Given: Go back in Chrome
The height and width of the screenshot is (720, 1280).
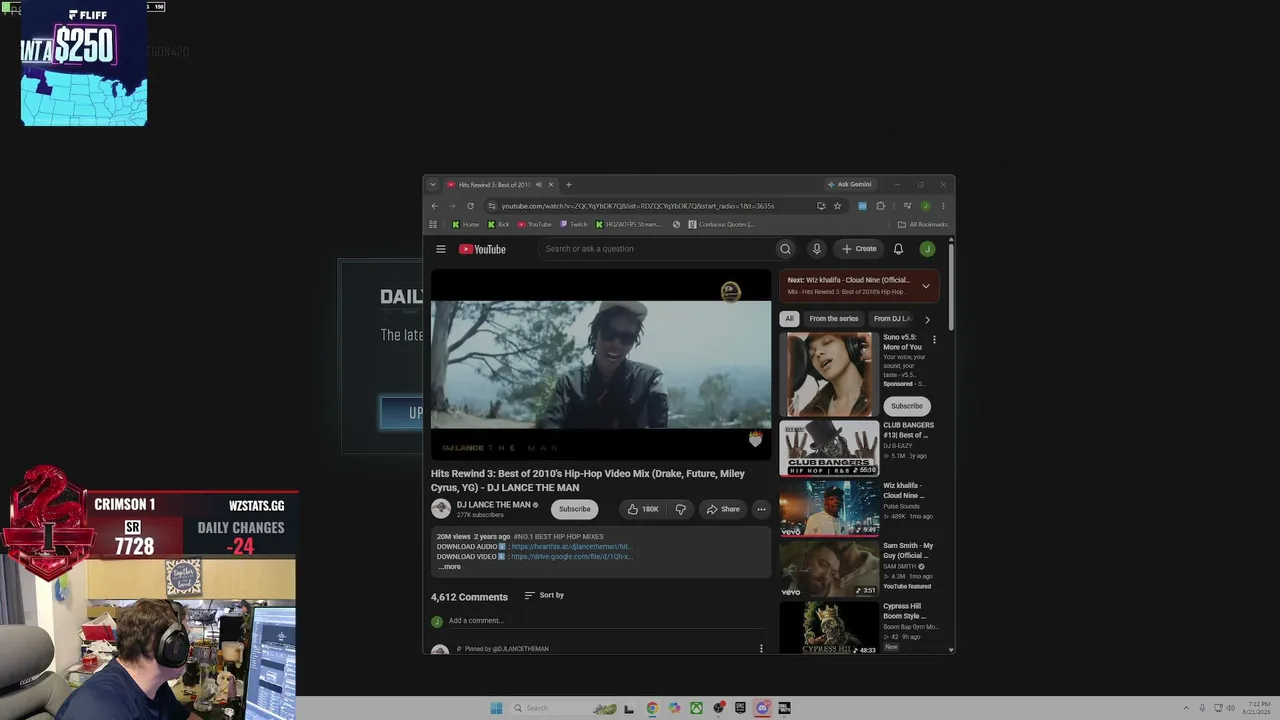Looking at the screenshot, I should click(434, 206).
